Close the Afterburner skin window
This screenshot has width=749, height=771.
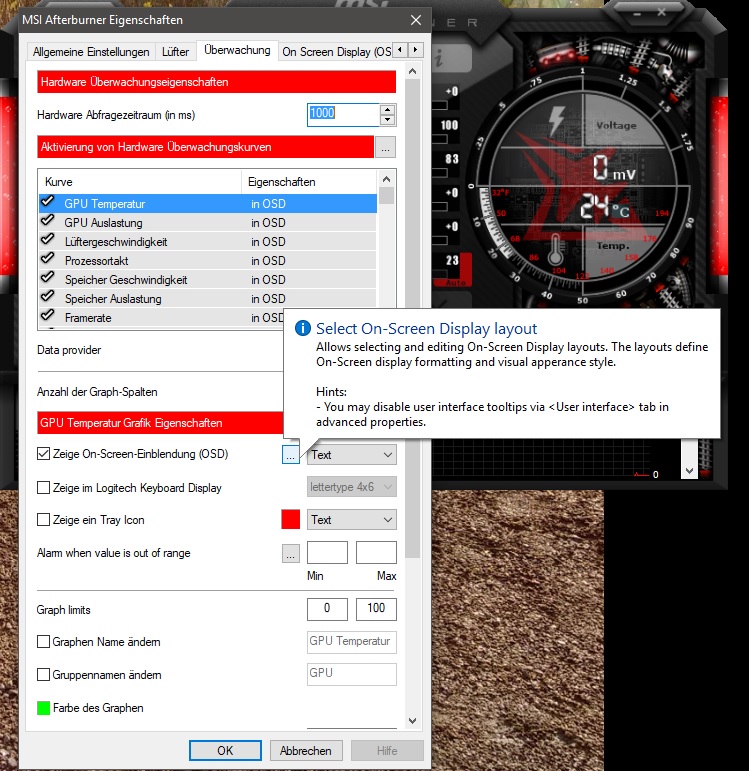[x=662, y=12]
